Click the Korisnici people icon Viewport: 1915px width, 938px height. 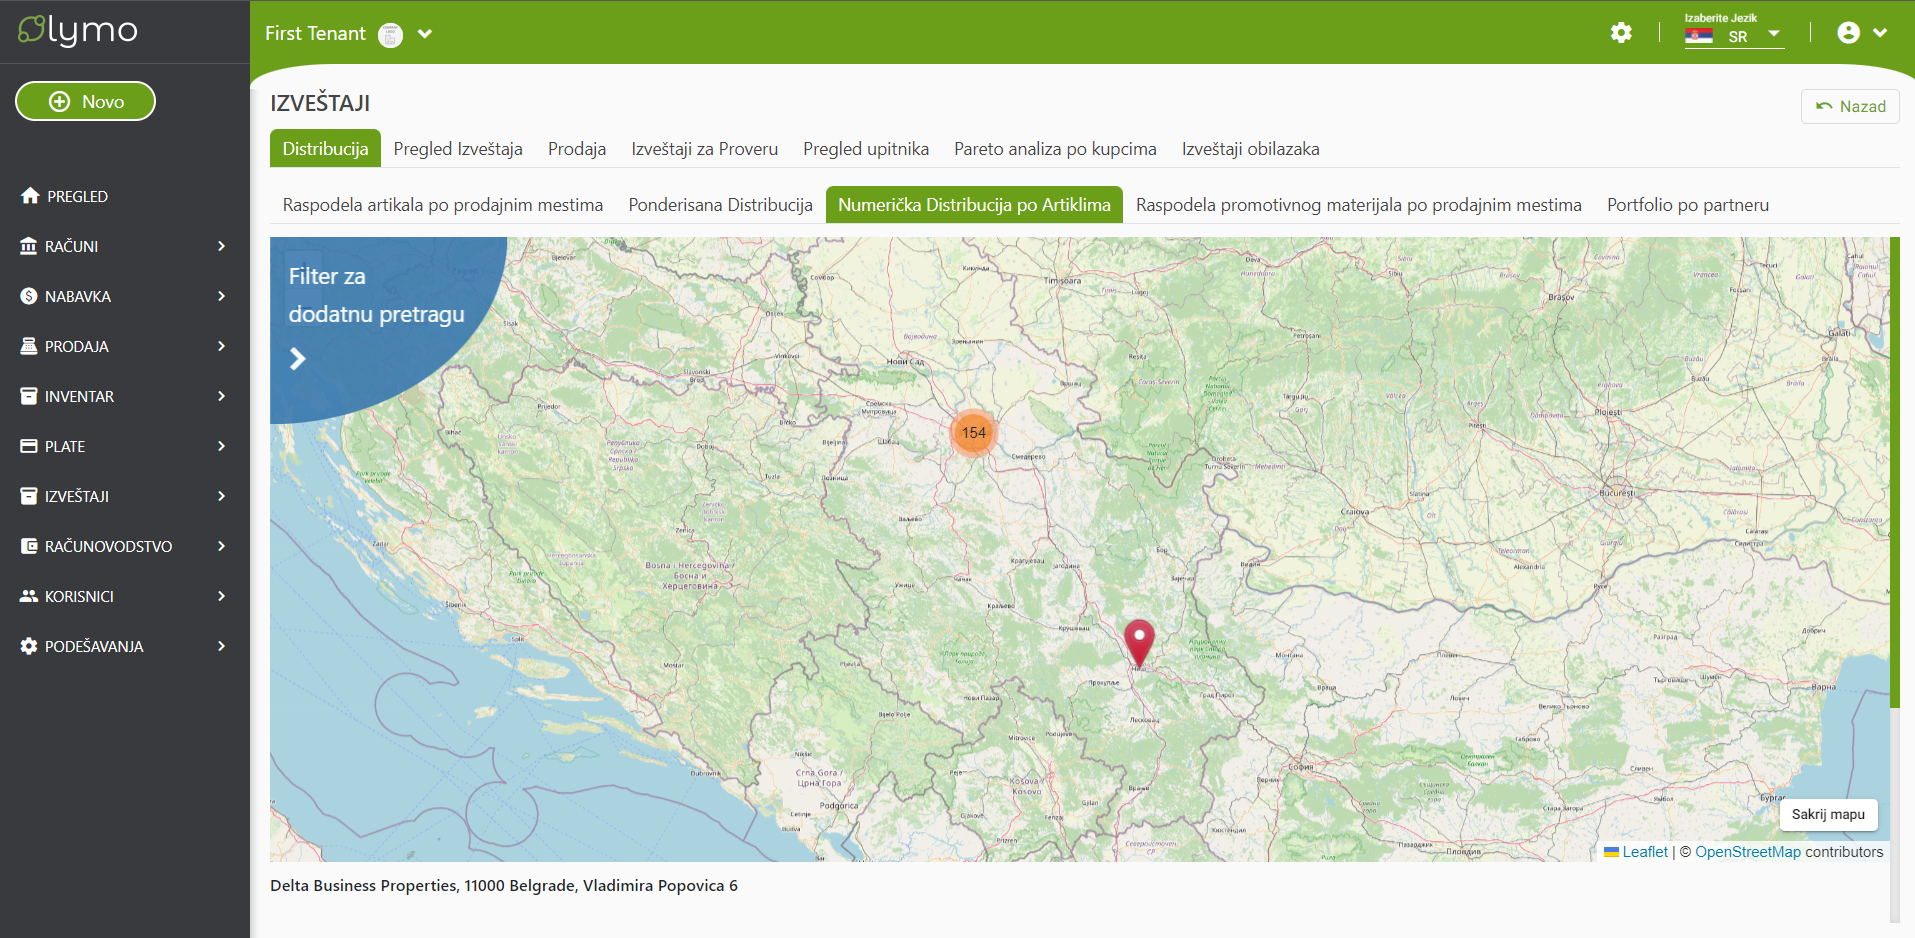coord(29,596)
